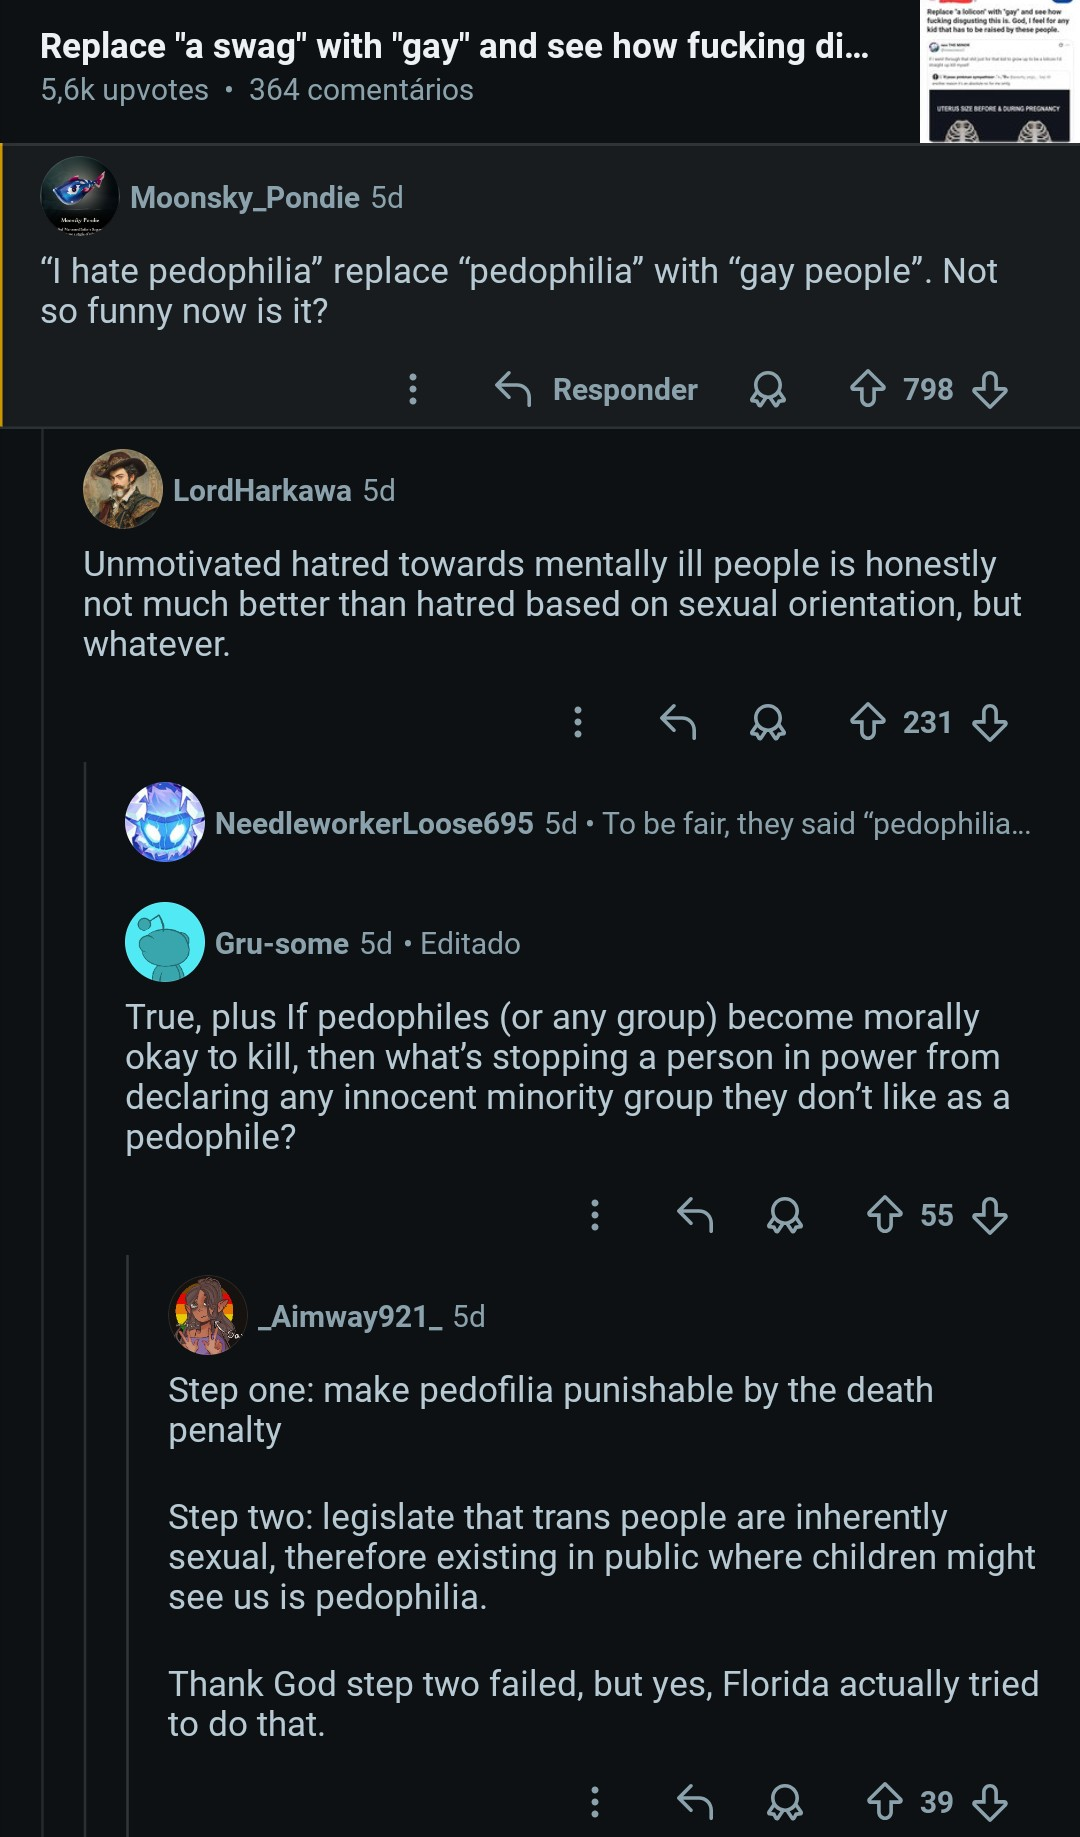Open overflow menu on Gru-some's comment
This screenshot has height=1837, width=1080.
pos(595,1215)
